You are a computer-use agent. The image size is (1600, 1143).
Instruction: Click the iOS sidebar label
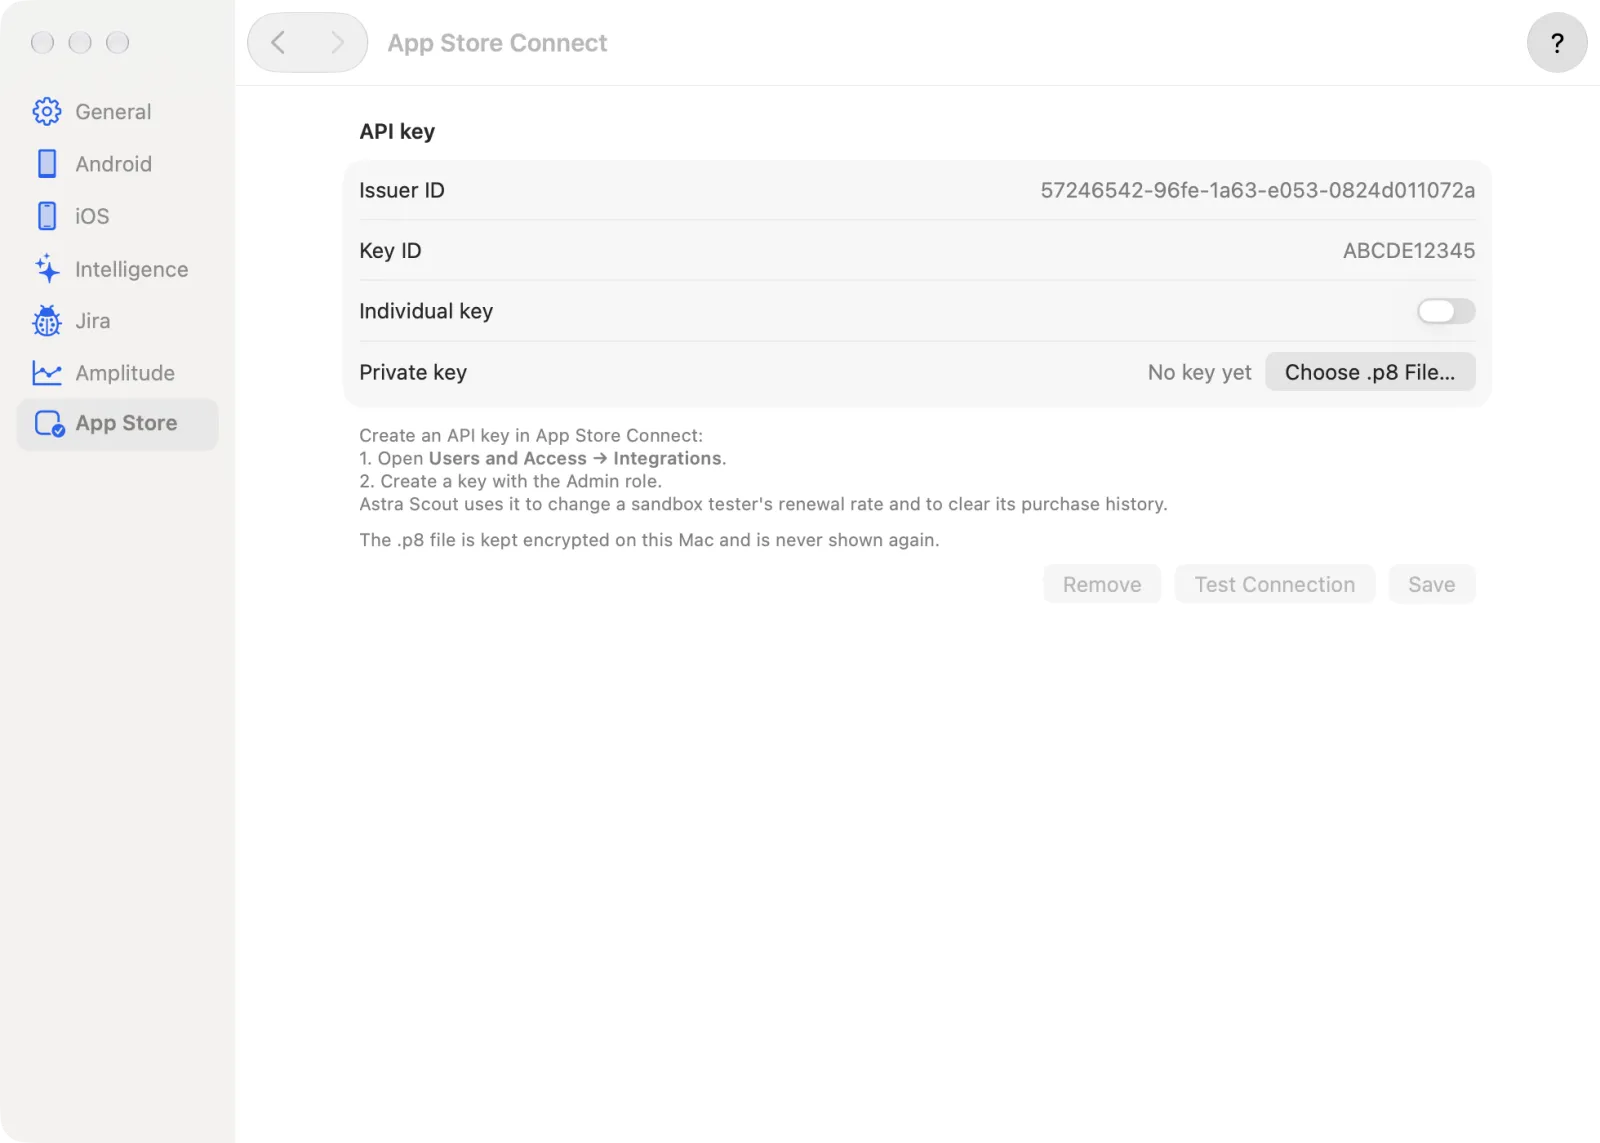coord(92,216)
